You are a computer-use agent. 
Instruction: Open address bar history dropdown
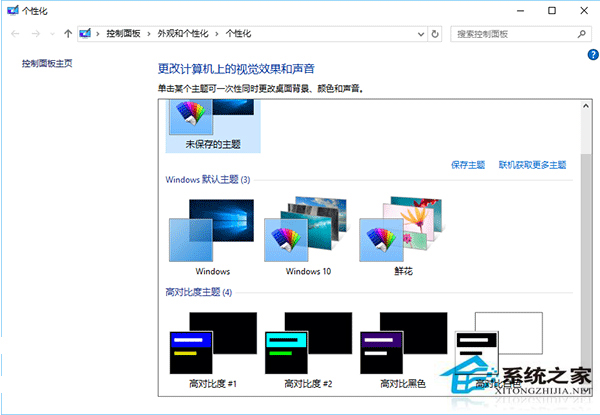point(421,34)
